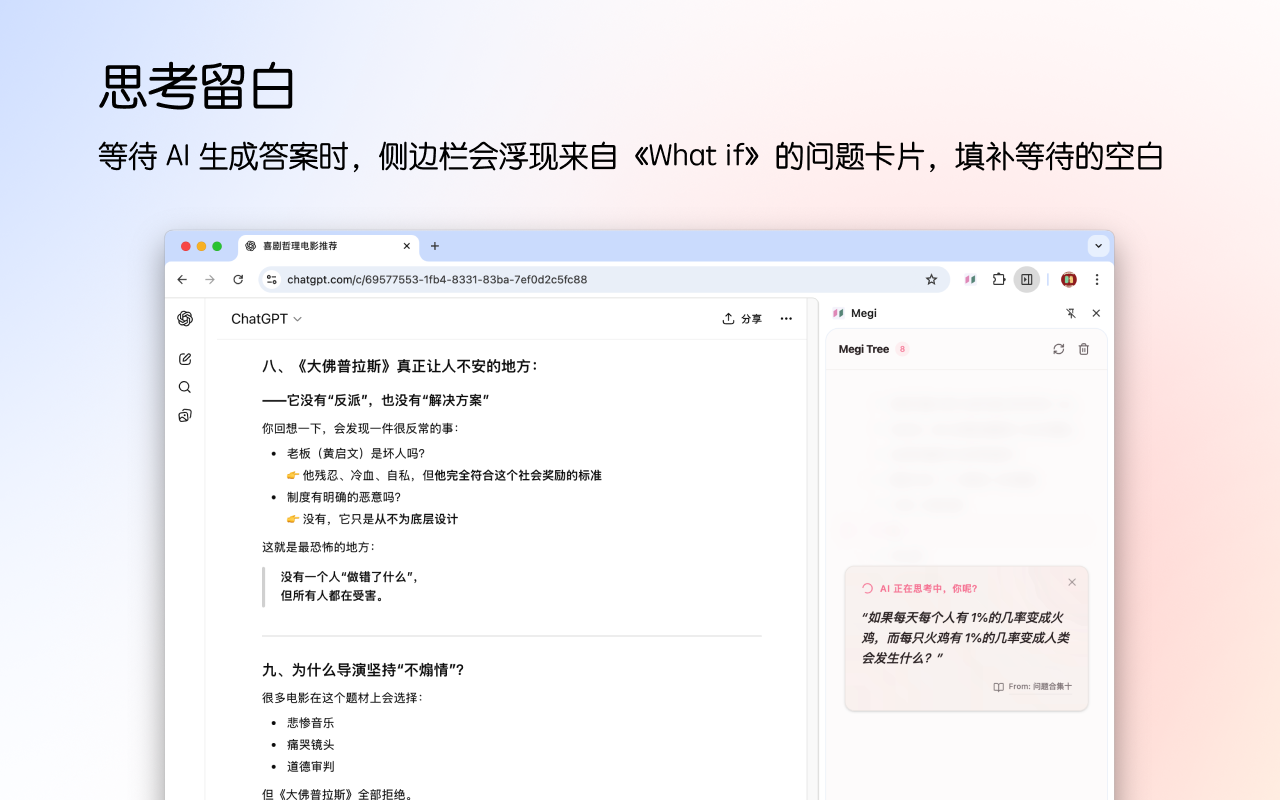This screenshot has height=800, width=1280.
Task: Refresh the Megi Tree list
Action: 1059,349
